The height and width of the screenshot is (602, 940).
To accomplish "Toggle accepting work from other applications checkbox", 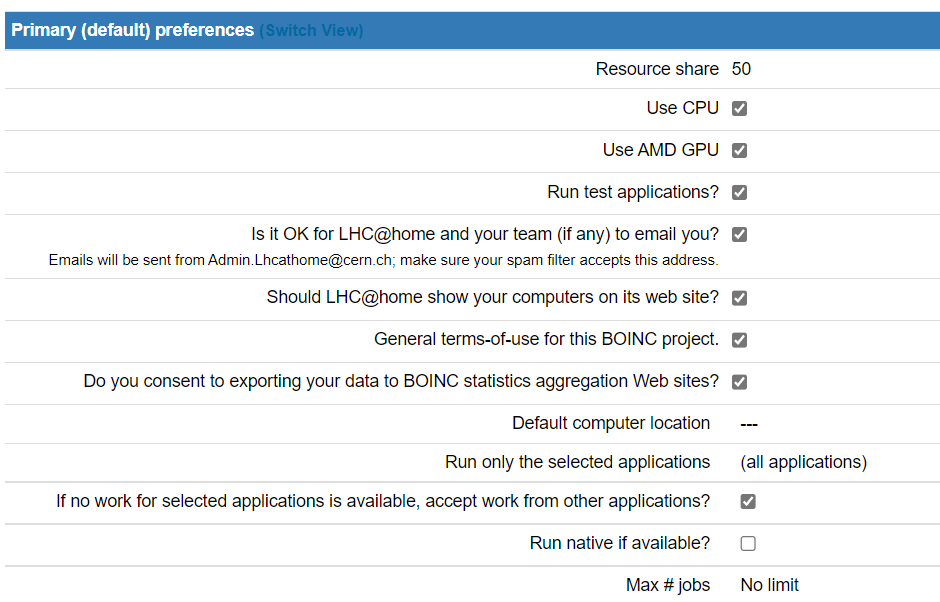I will [x=748, y=502].
